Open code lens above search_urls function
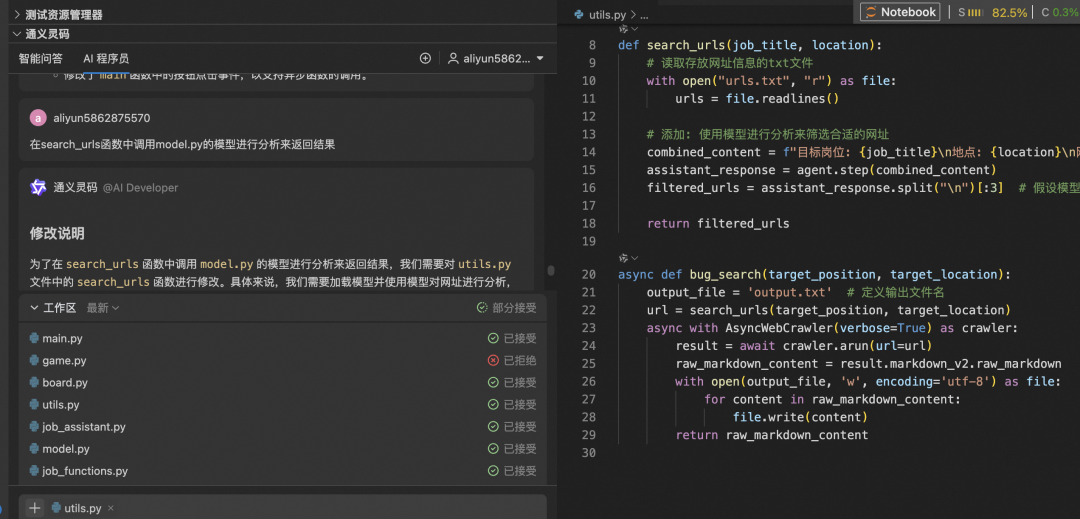This screenshot has height=519, width=1080. pyautogui.click(x=628, y=29)
